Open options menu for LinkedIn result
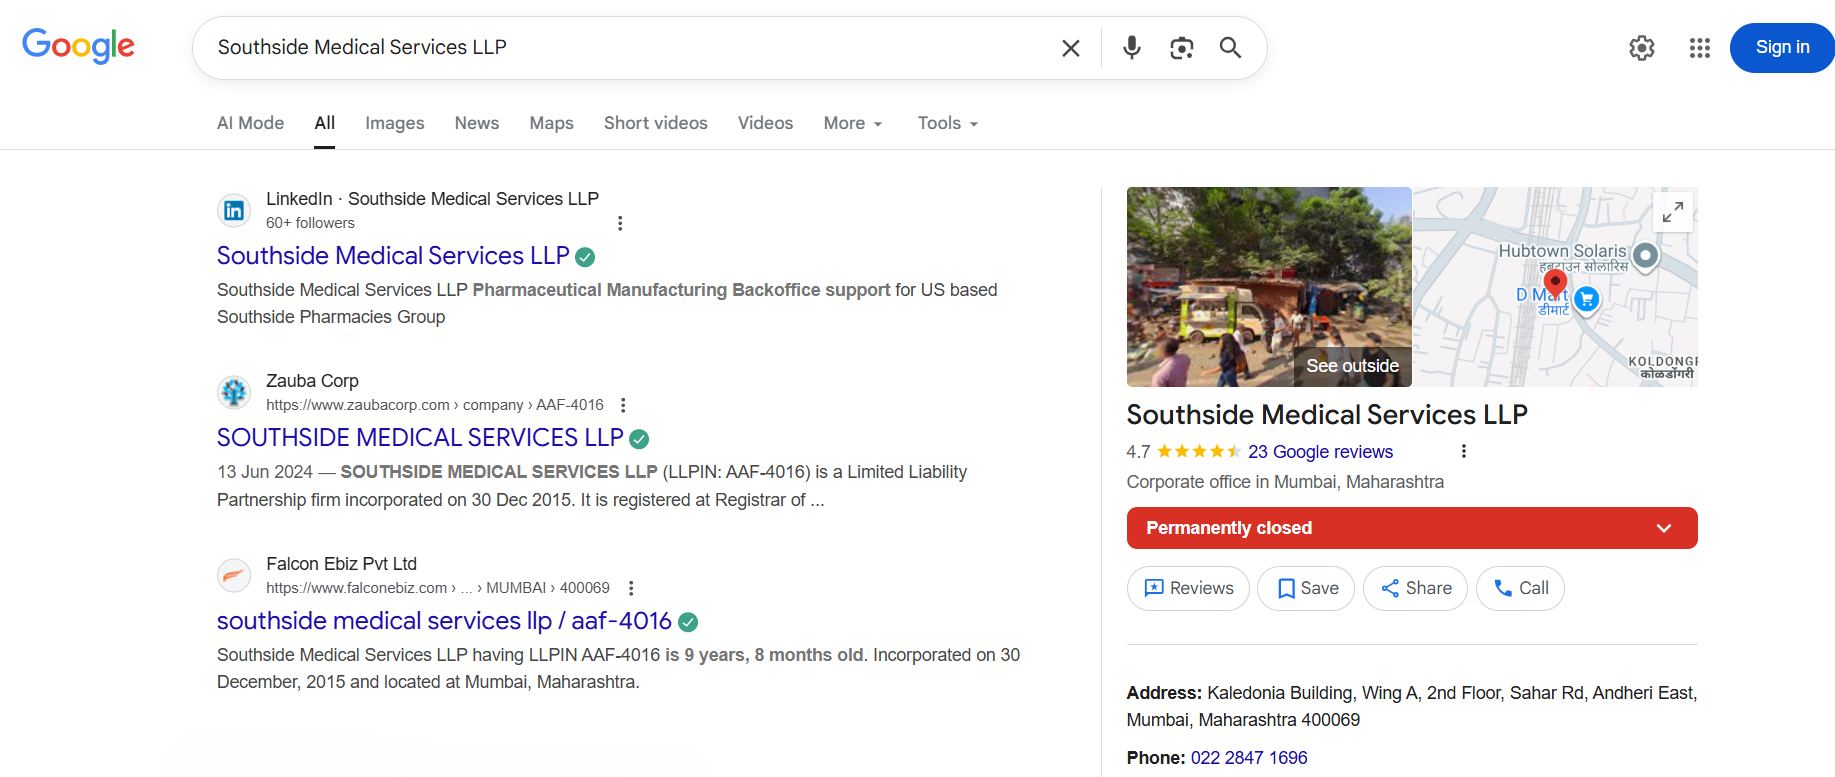The width and height of the screenshot is (1835, 777). [620, 223]
